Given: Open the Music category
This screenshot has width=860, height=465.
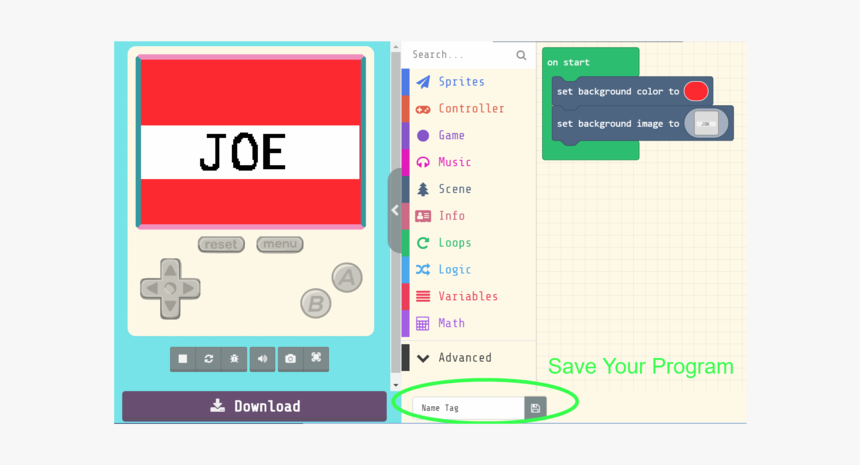Looking at the screenshot, I should (468, 162).
